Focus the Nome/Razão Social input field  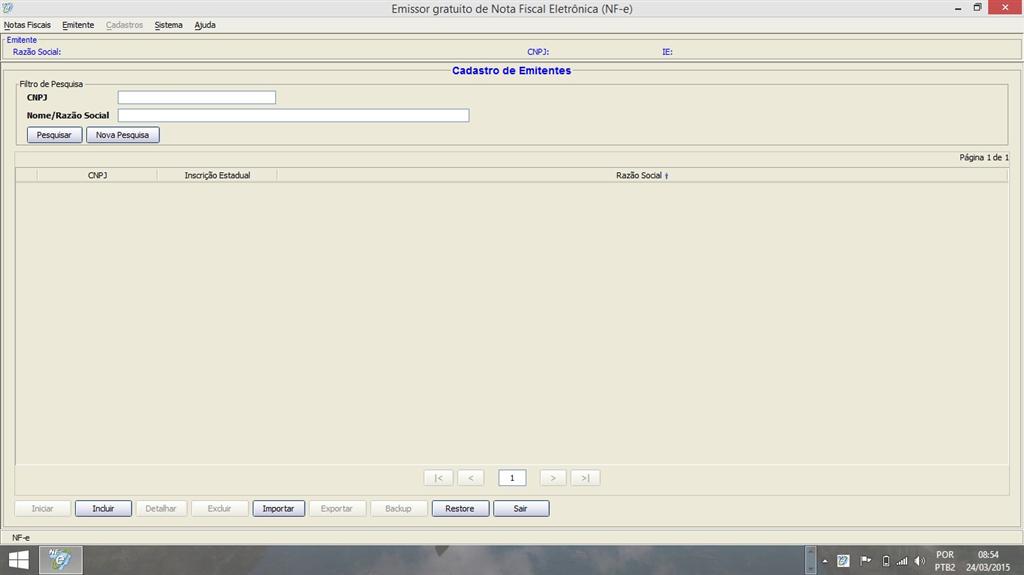tap(293, 116)
